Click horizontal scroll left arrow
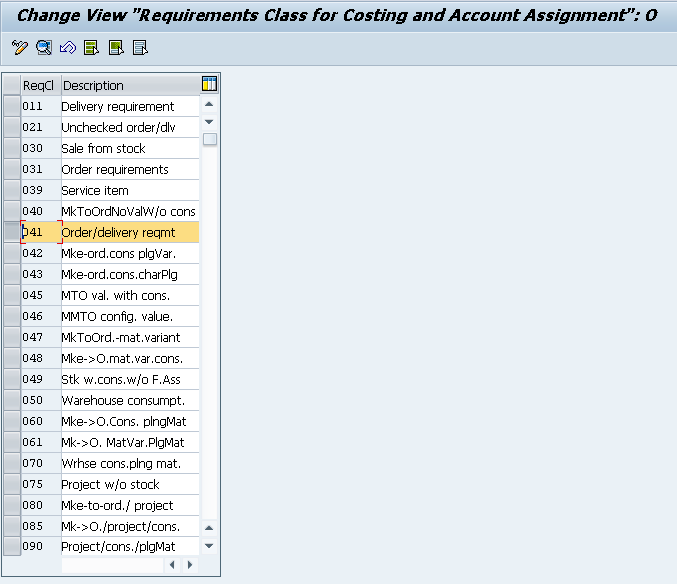 coord(172,565)
